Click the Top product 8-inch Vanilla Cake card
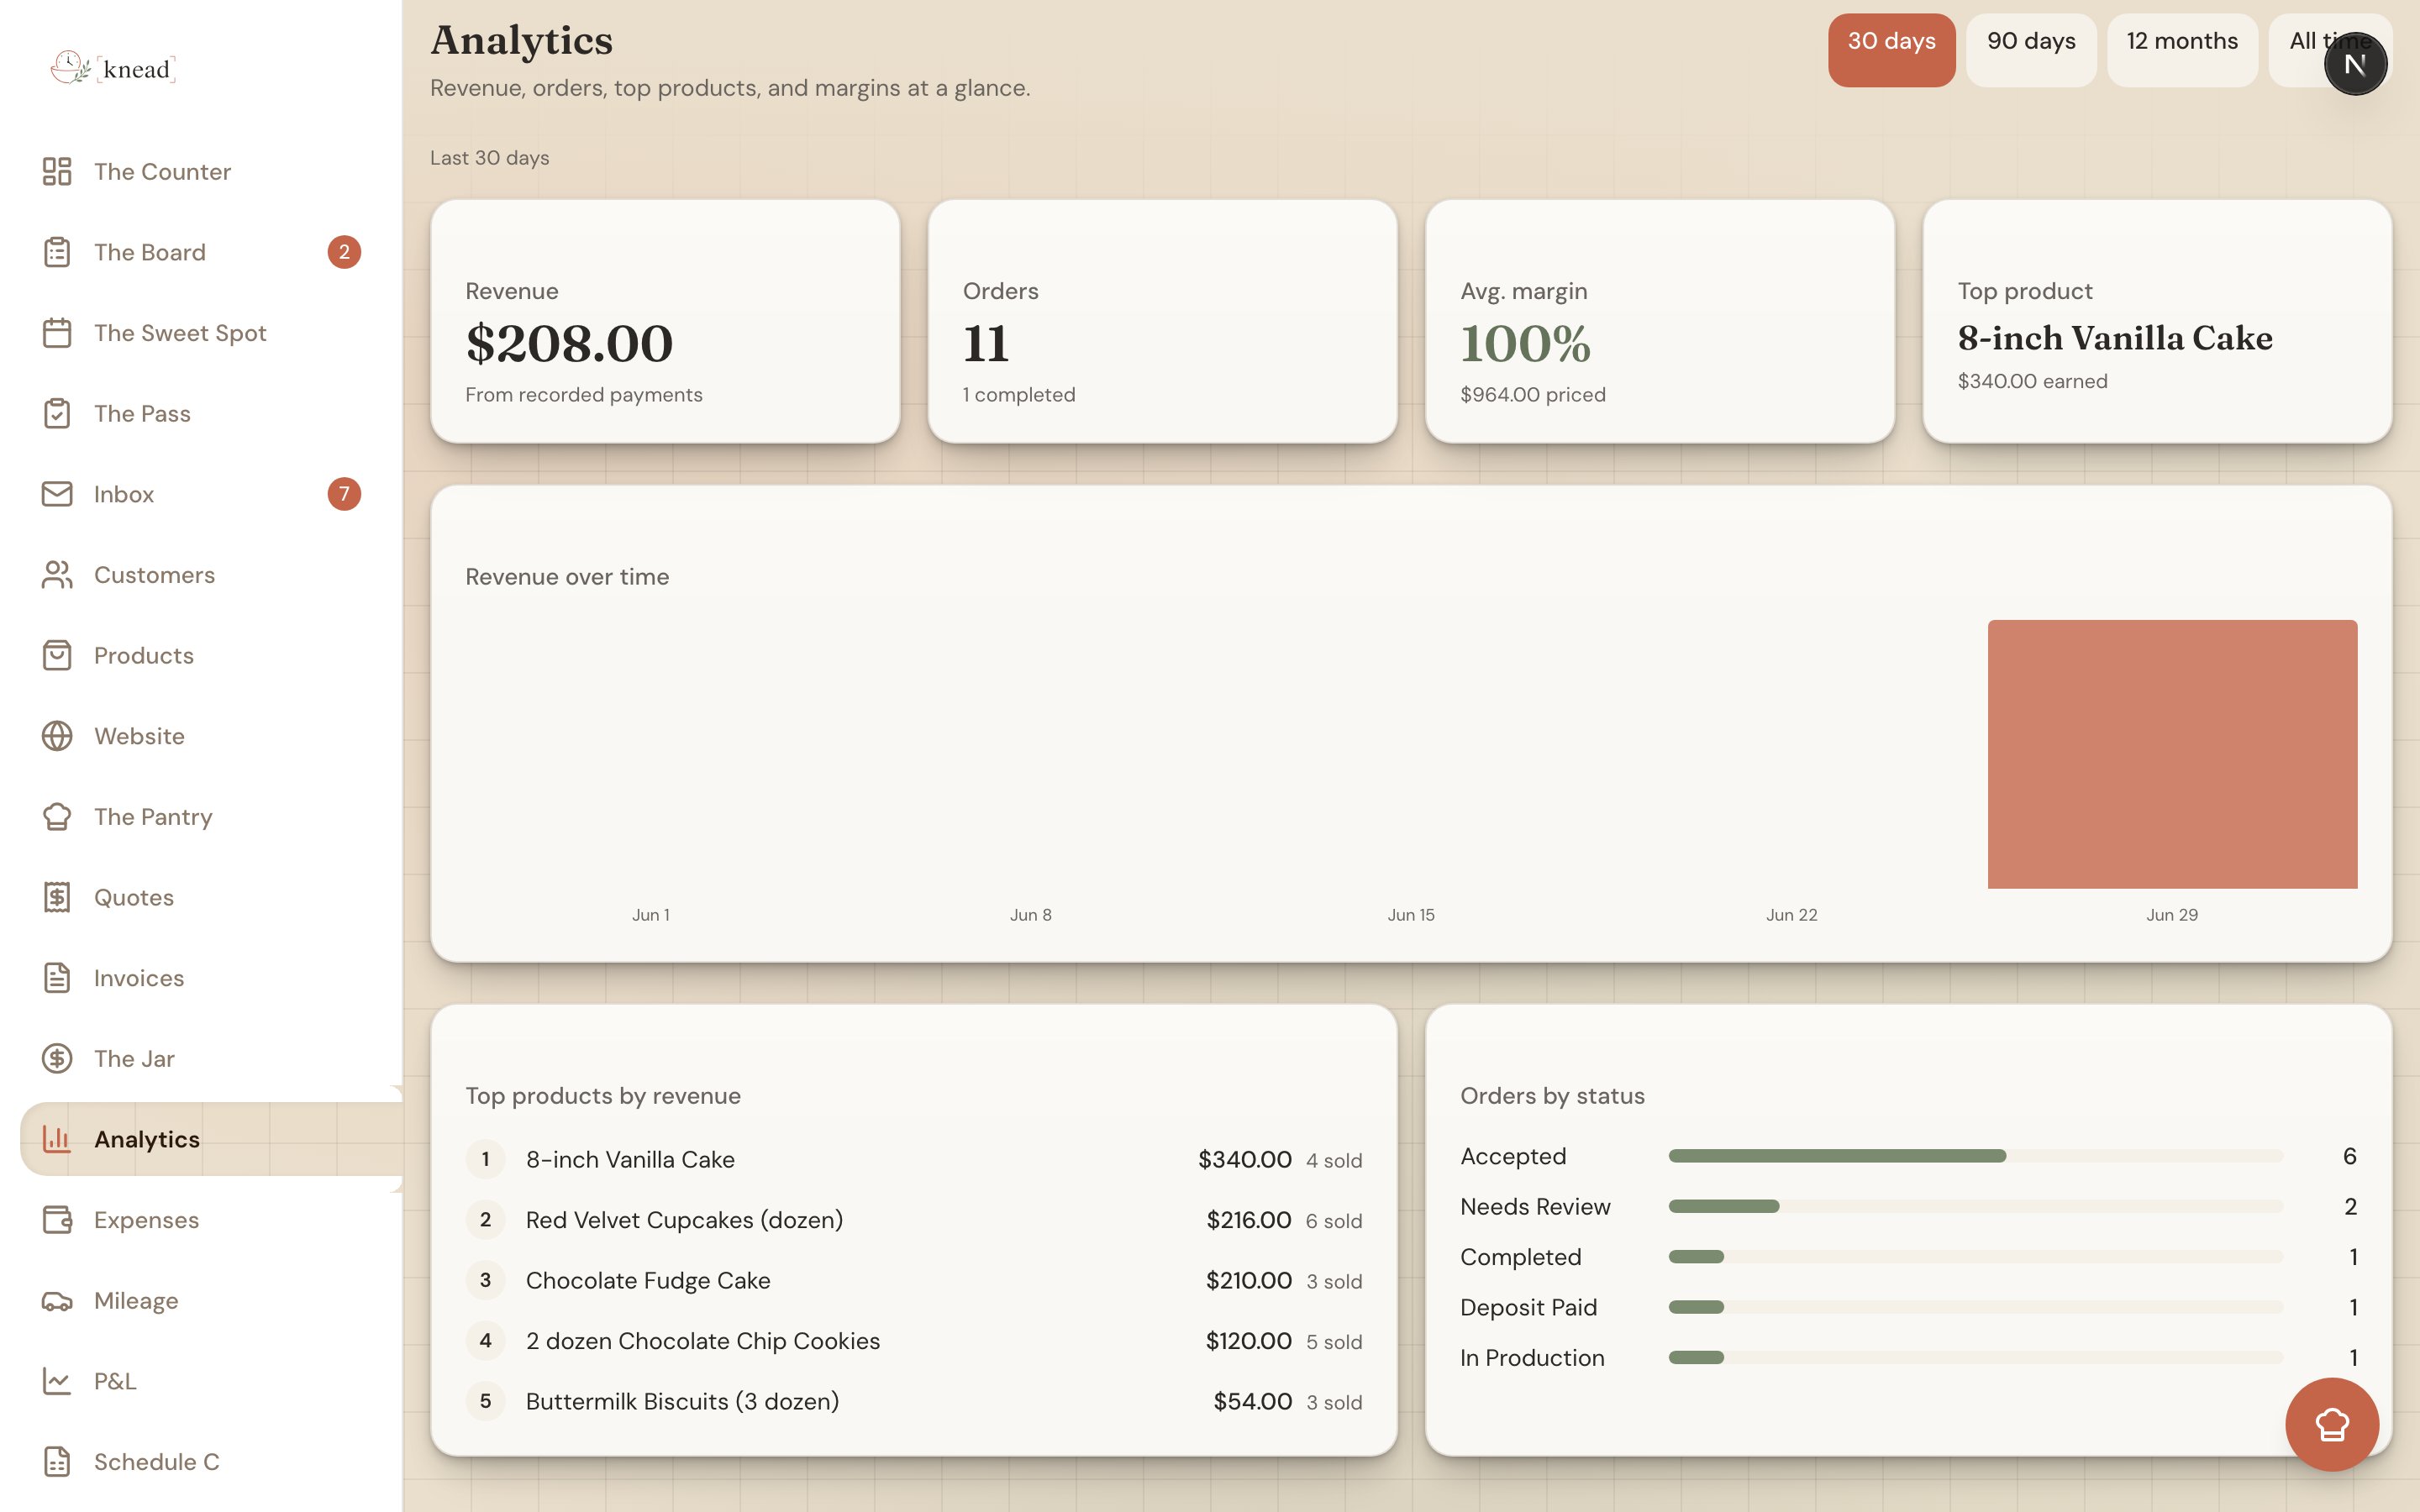 tap(2157, 321)
